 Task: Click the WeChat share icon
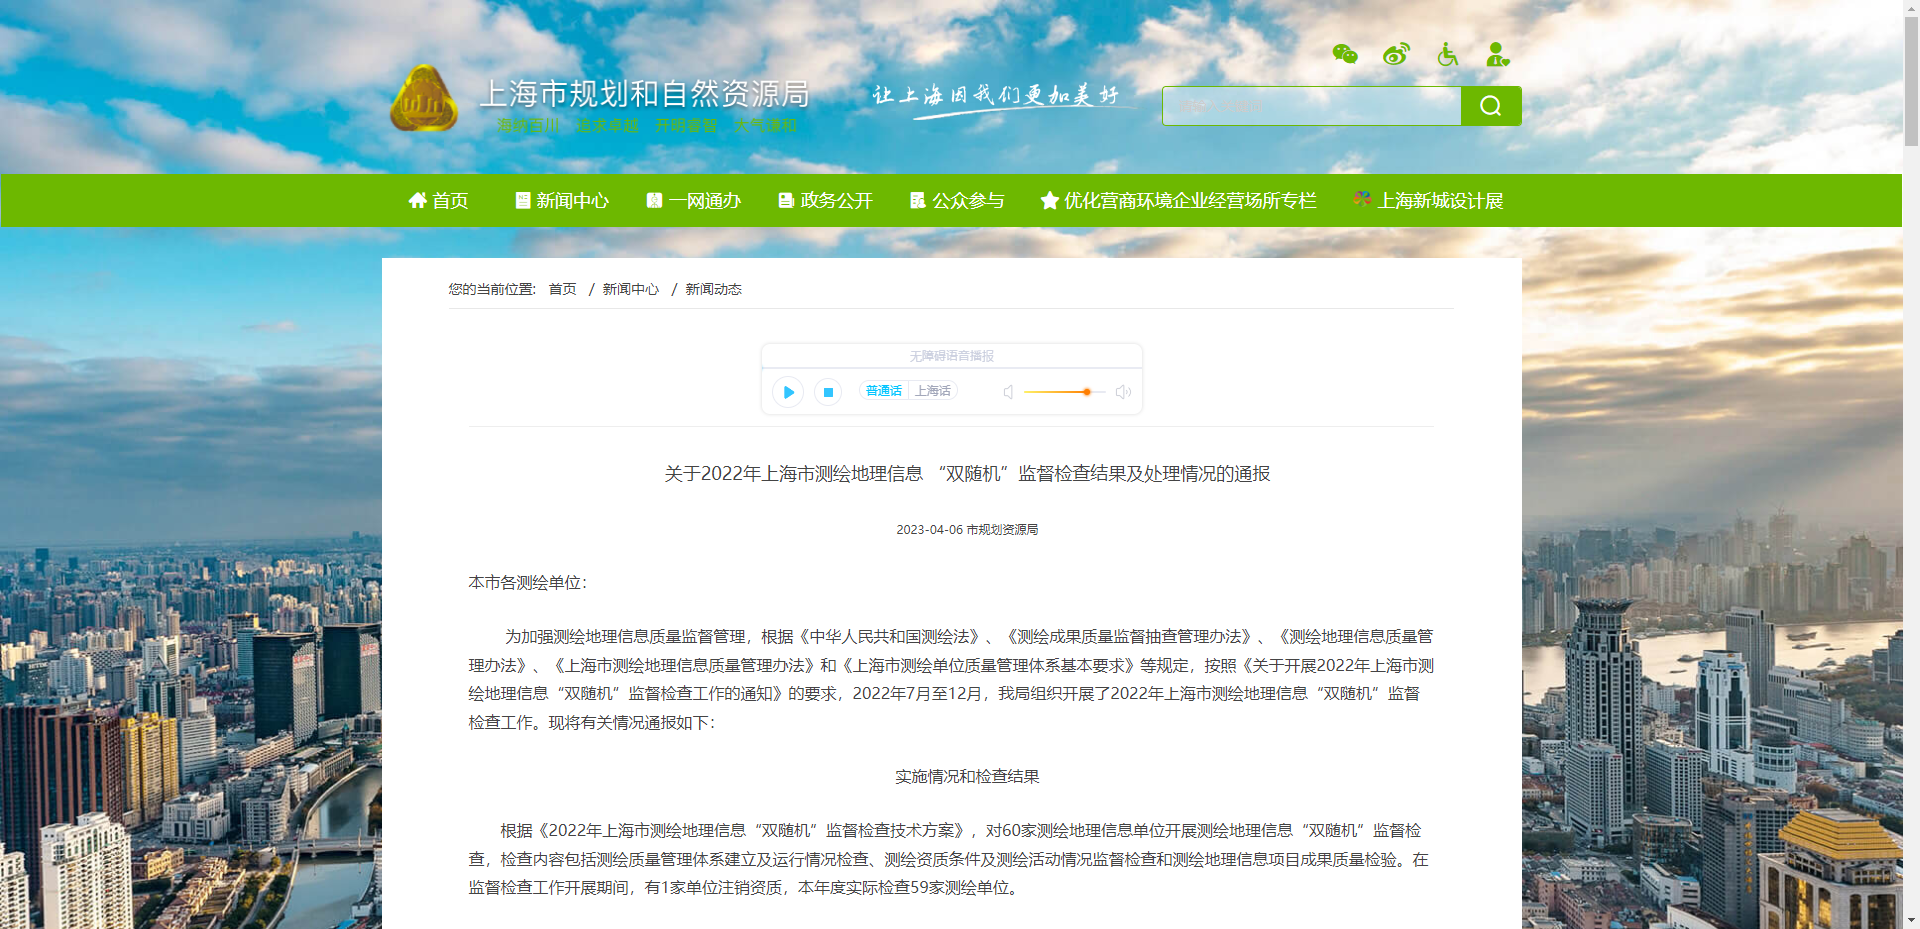click(1344, 55)
